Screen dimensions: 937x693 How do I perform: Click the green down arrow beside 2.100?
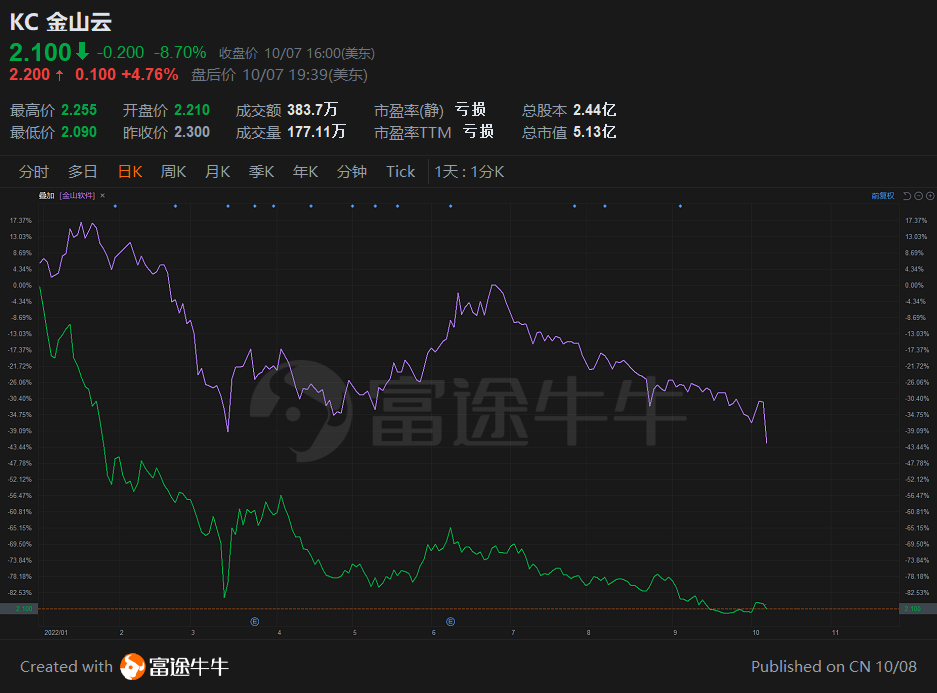82,51
